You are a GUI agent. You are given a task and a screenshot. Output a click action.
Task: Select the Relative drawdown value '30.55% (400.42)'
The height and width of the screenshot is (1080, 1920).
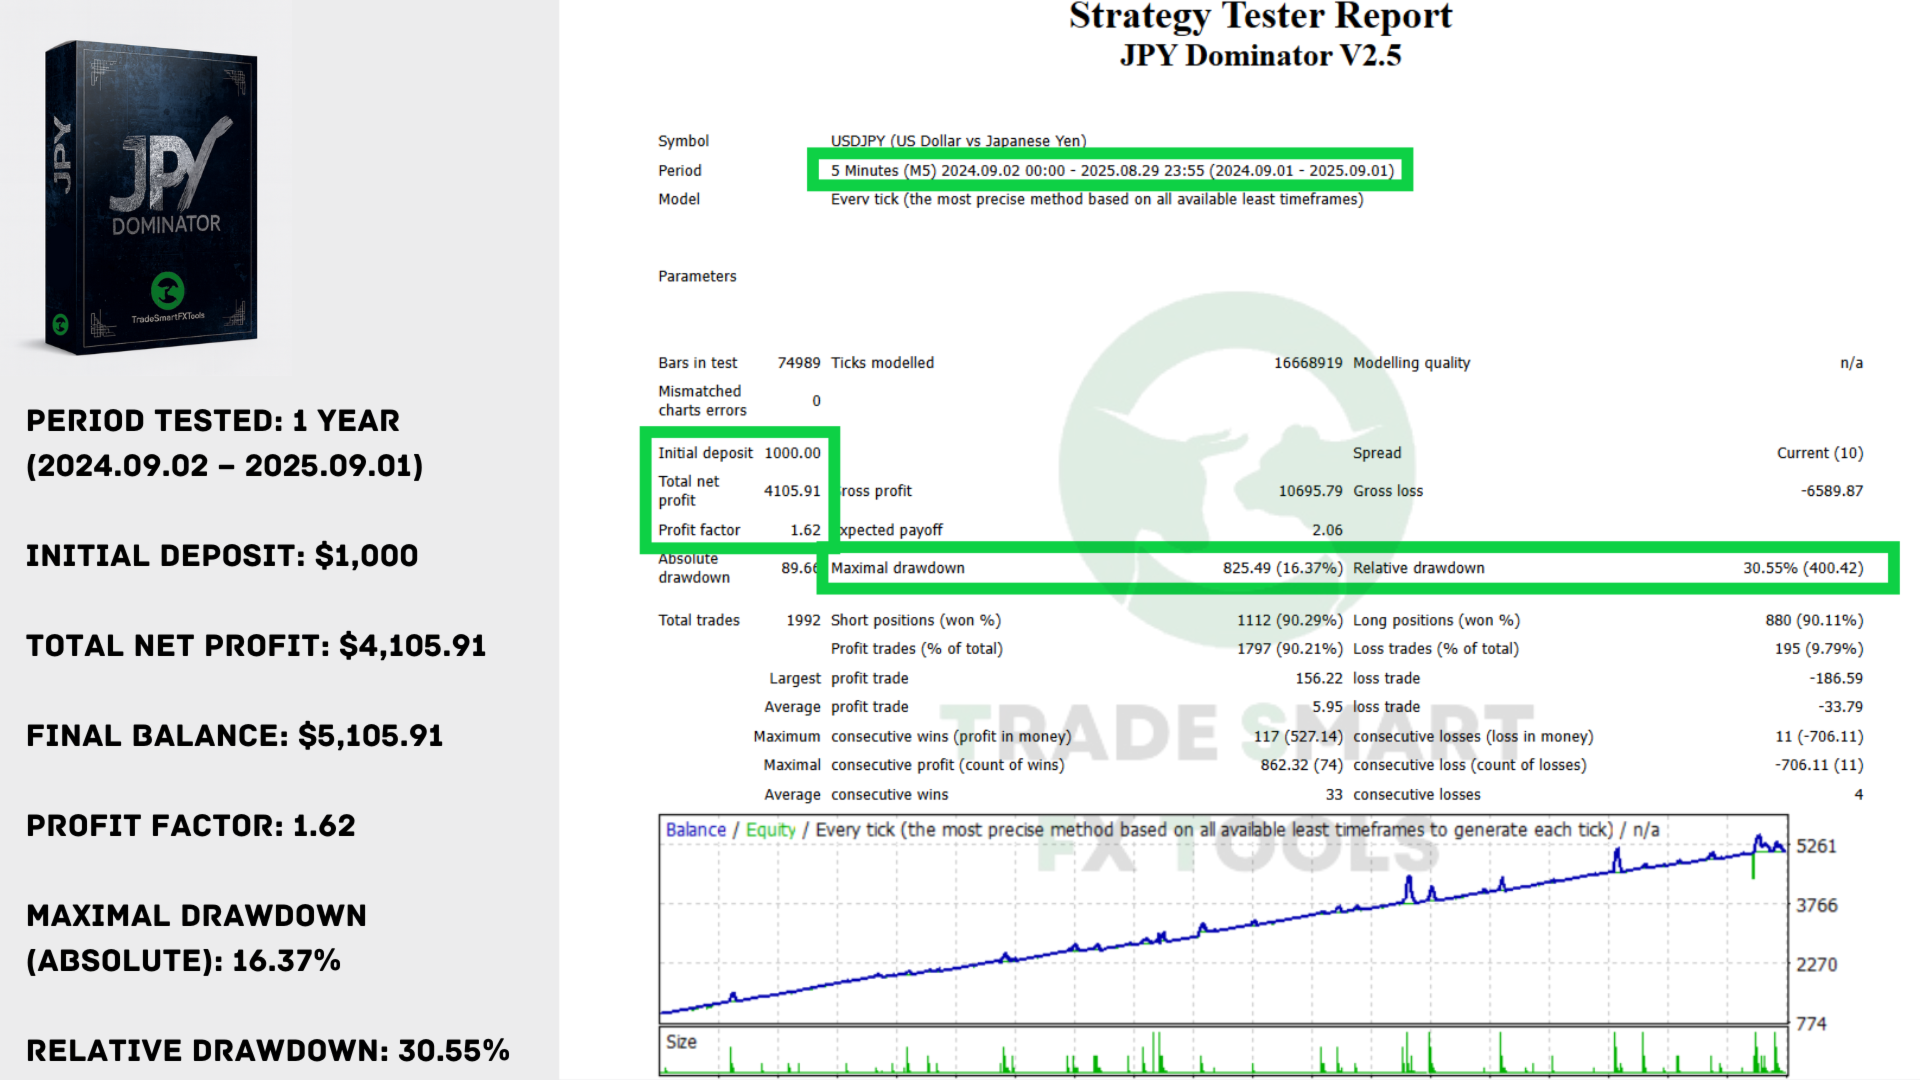[1803, 568]
